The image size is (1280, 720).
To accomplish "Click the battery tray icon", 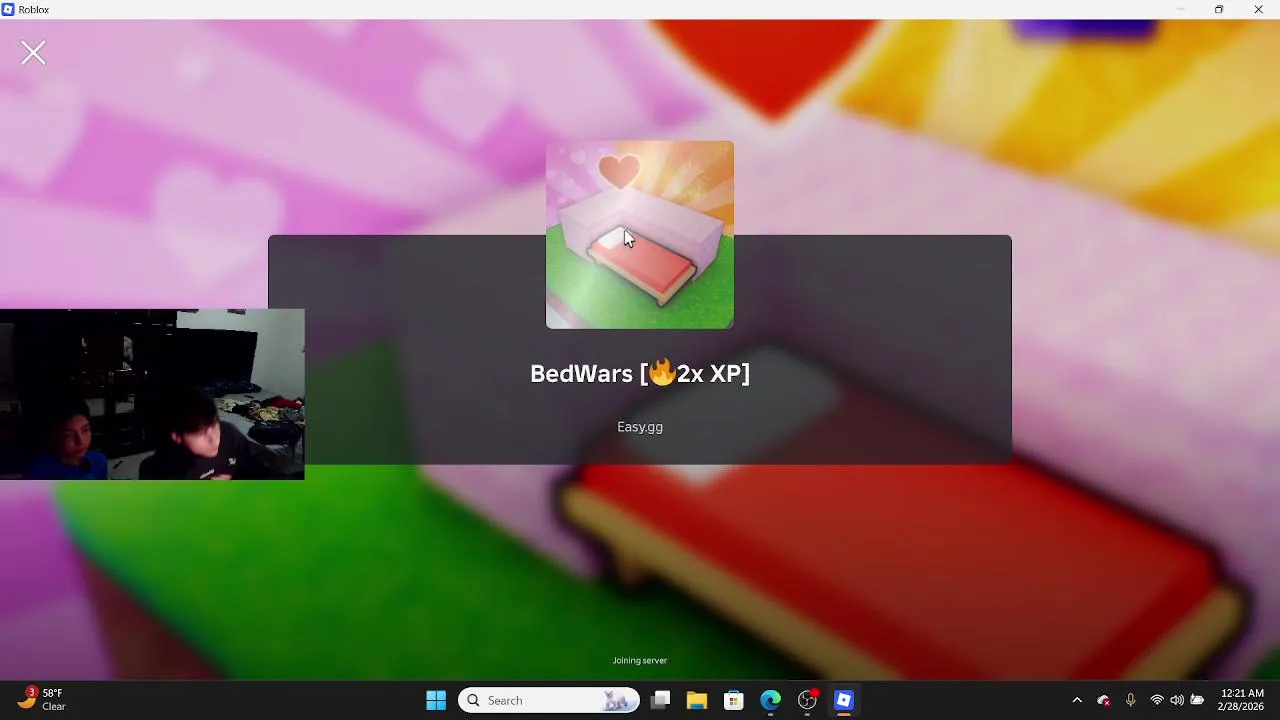I will tap(1197, 700).
